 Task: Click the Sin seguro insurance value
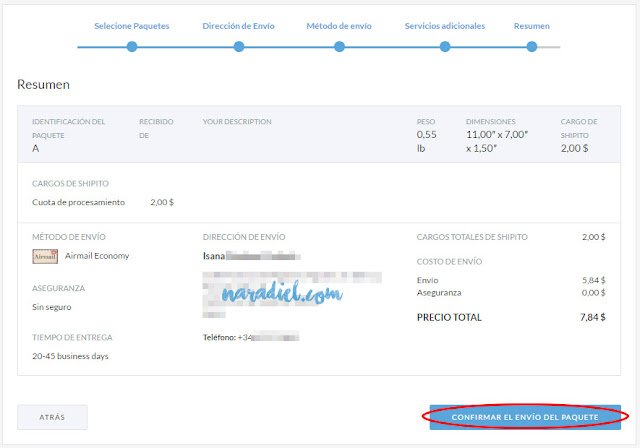click(x=51, y=307)
